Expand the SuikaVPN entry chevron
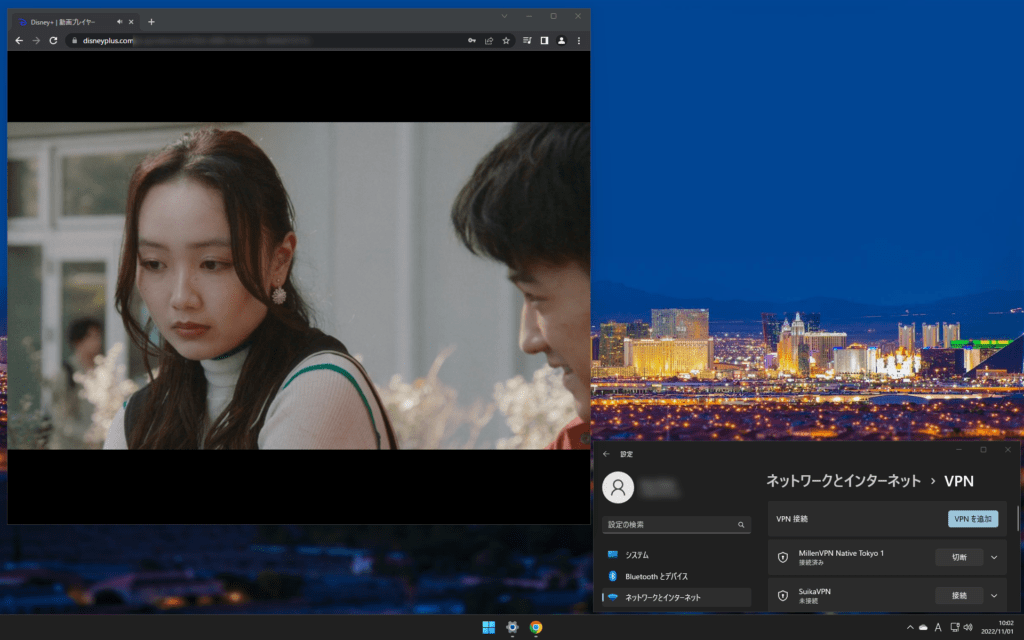This screenshot has width=1024, height=640. pos(994,596)
